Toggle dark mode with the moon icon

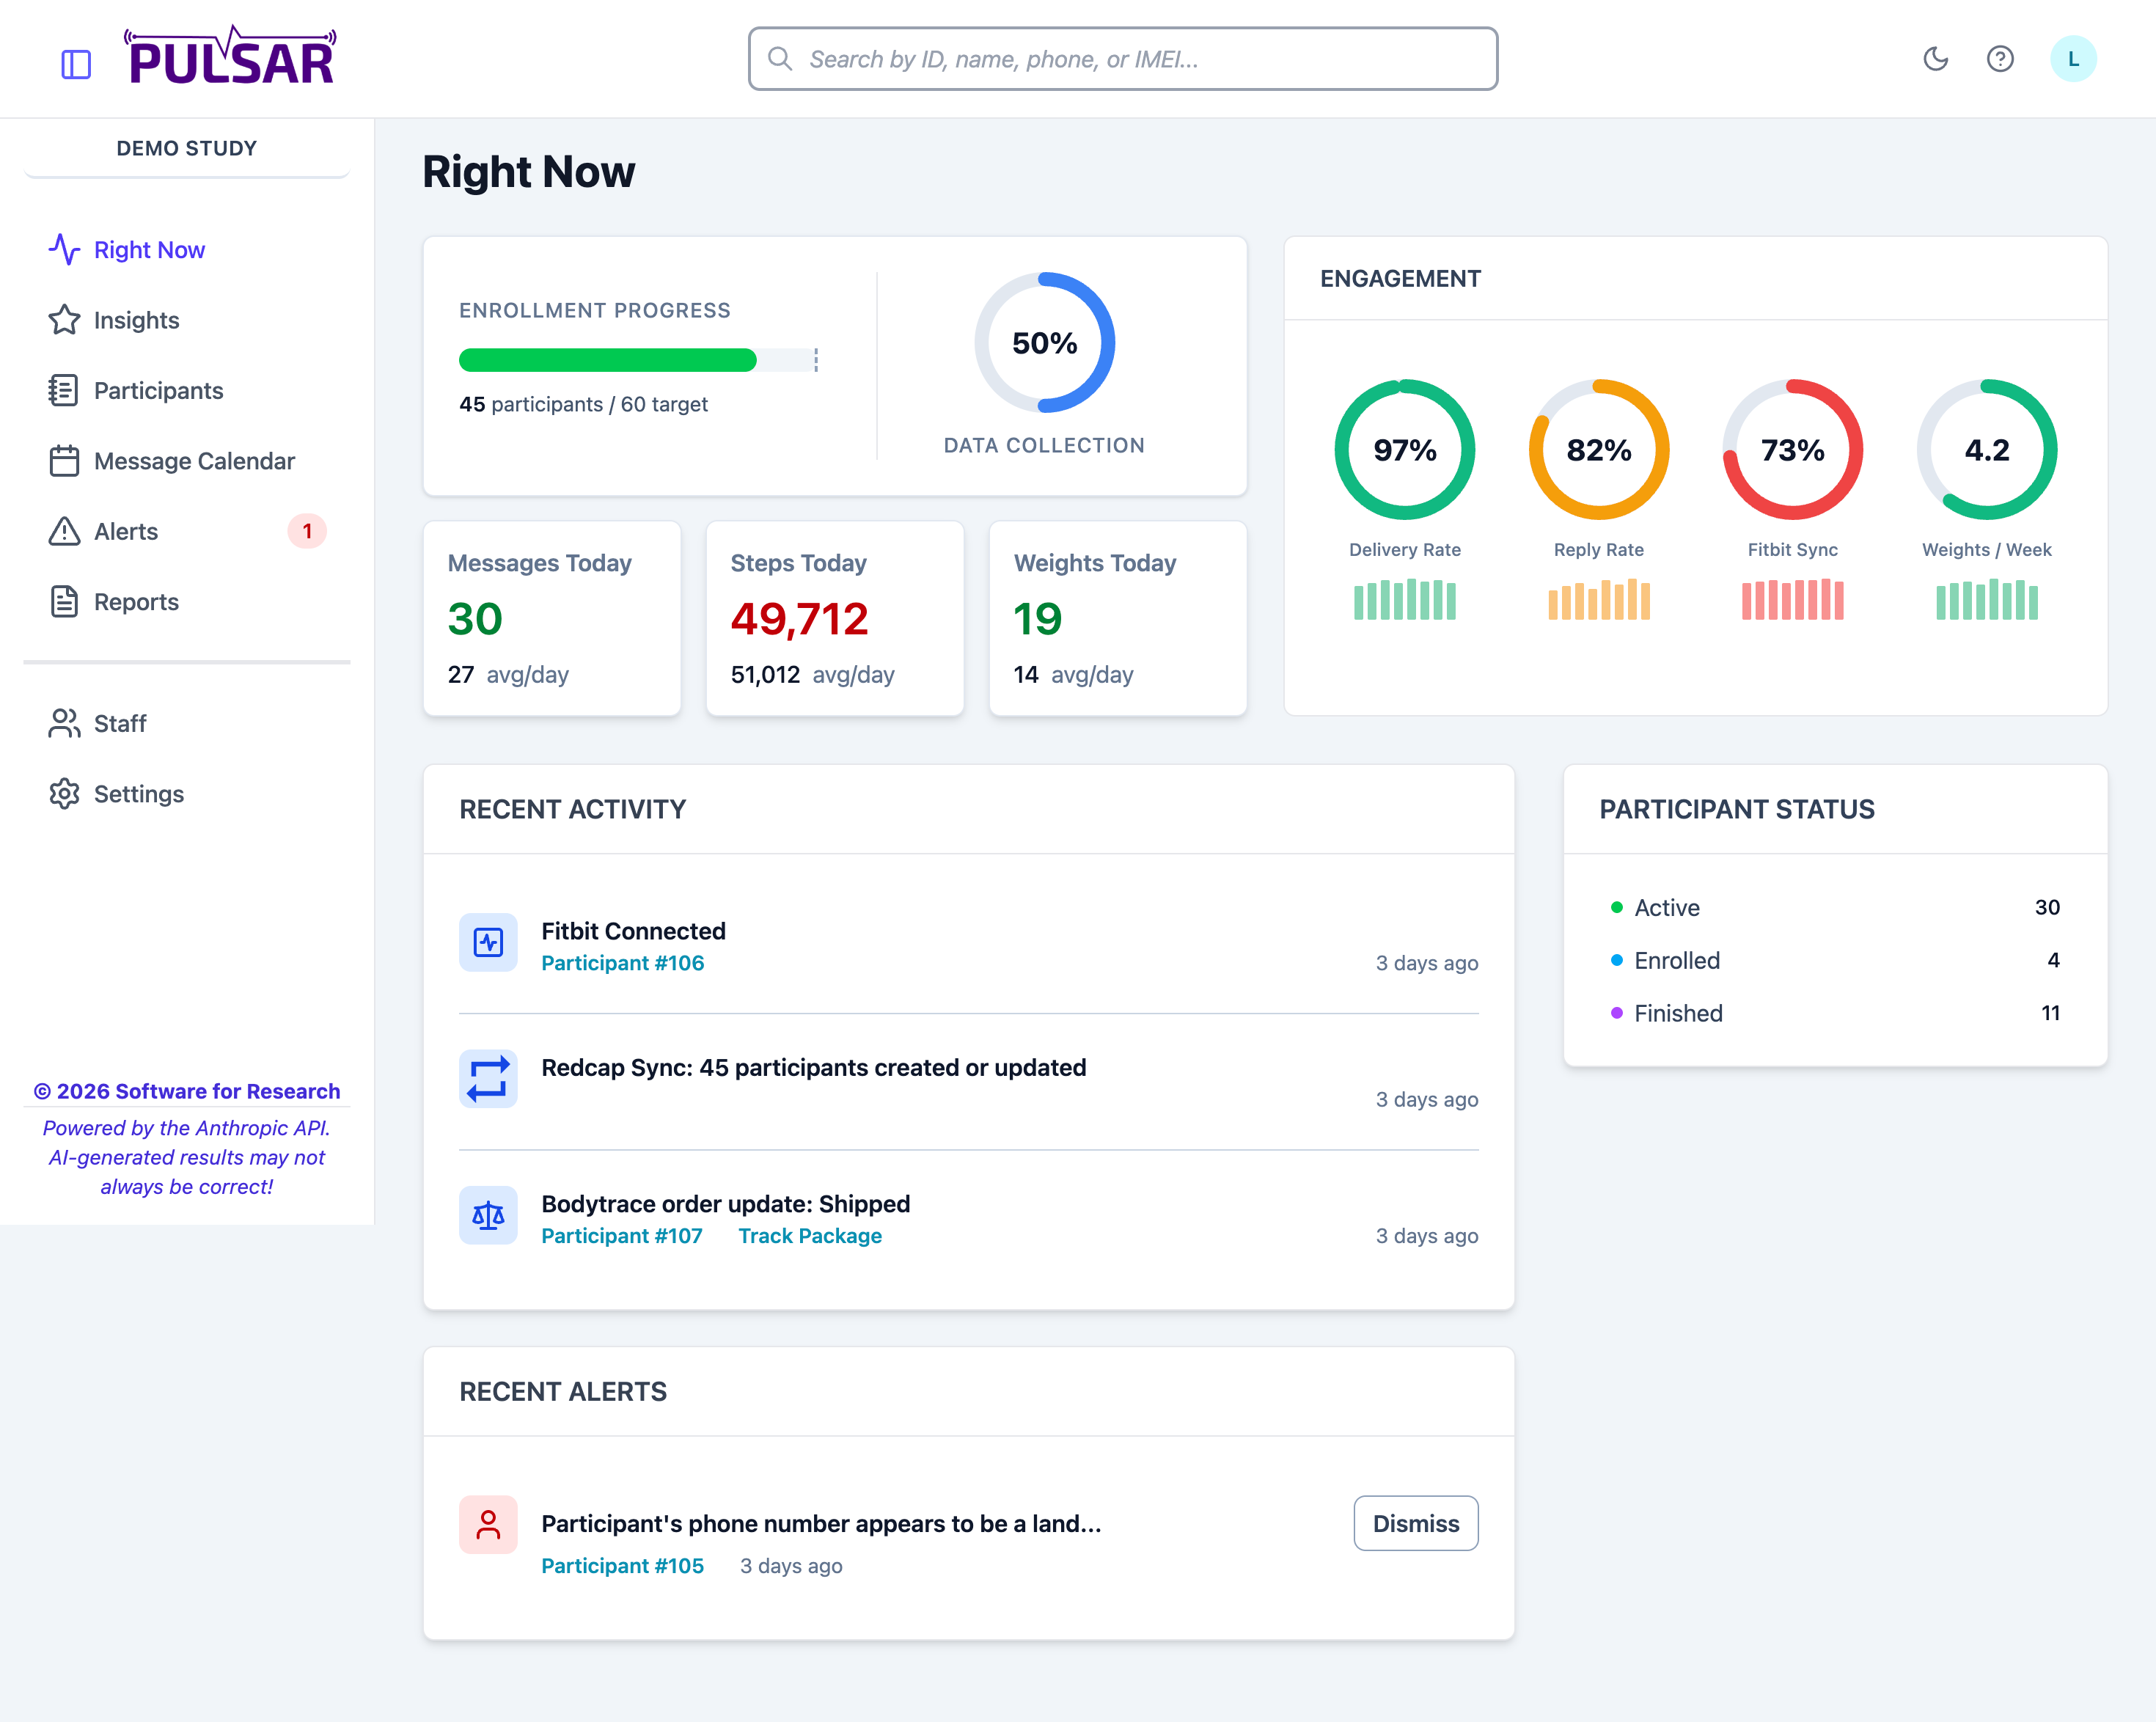(x=1936, y=58)
